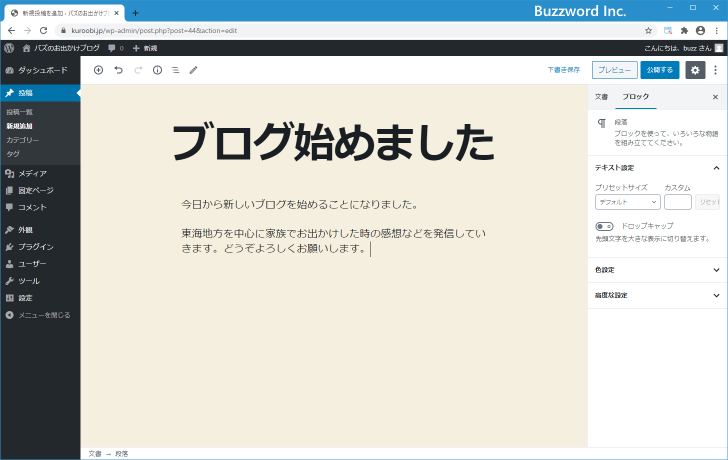Open the Chrome three-dot menu
The image size is (728, 460).
click(x=716, y=31)
